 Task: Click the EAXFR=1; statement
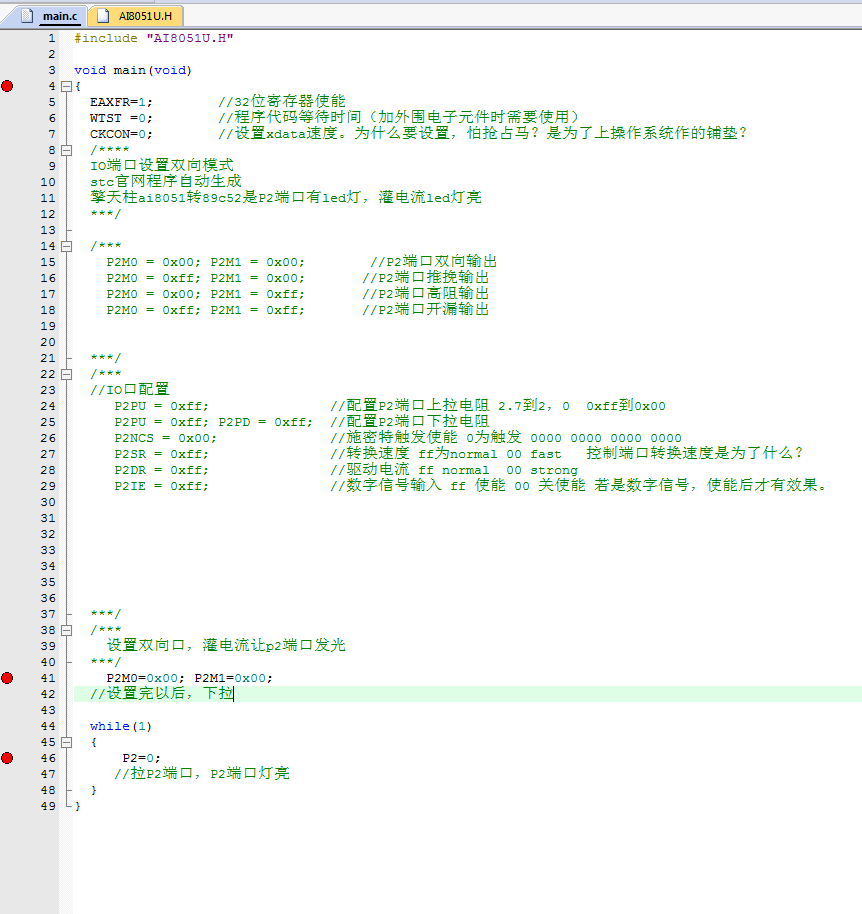tap(120, 102)
